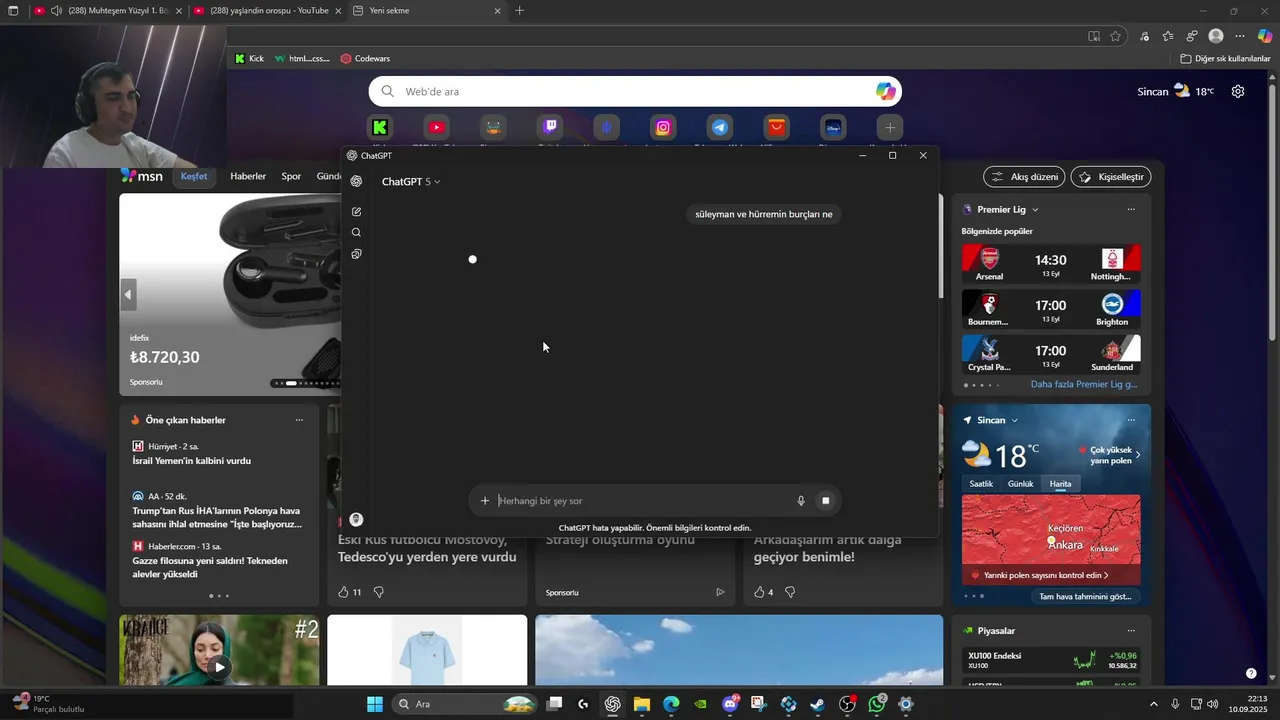Open the Disney+ shortcut tile
The height and width of the screenshot is (720, 1280).
point(833,127)
